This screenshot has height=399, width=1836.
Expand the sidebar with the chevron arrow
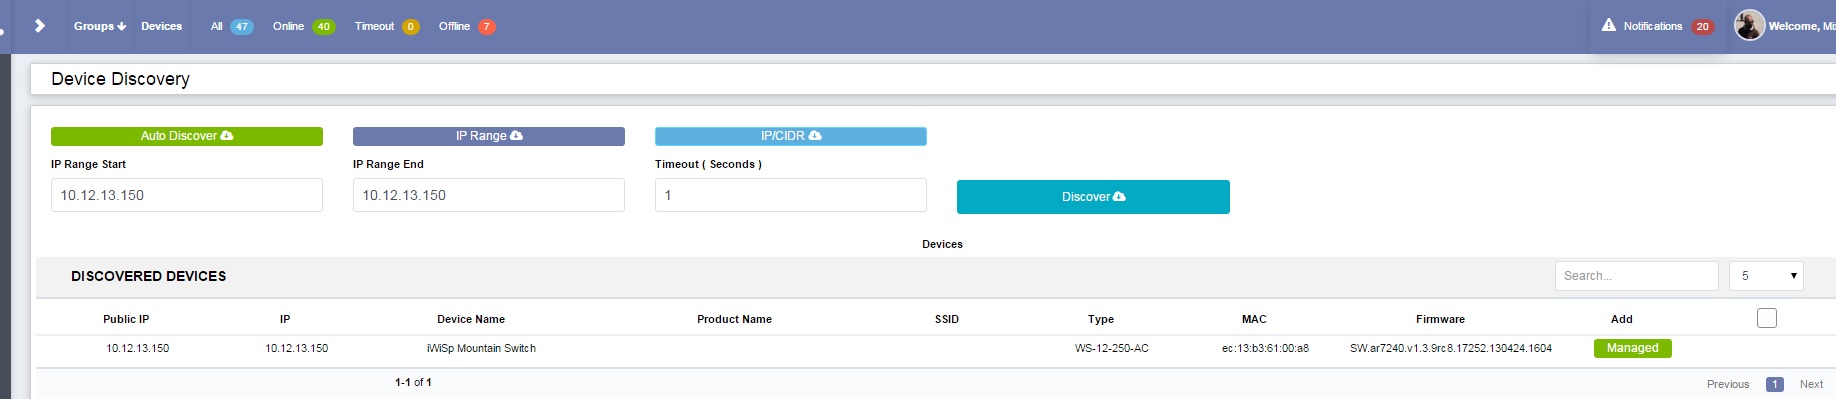point(39,26)
